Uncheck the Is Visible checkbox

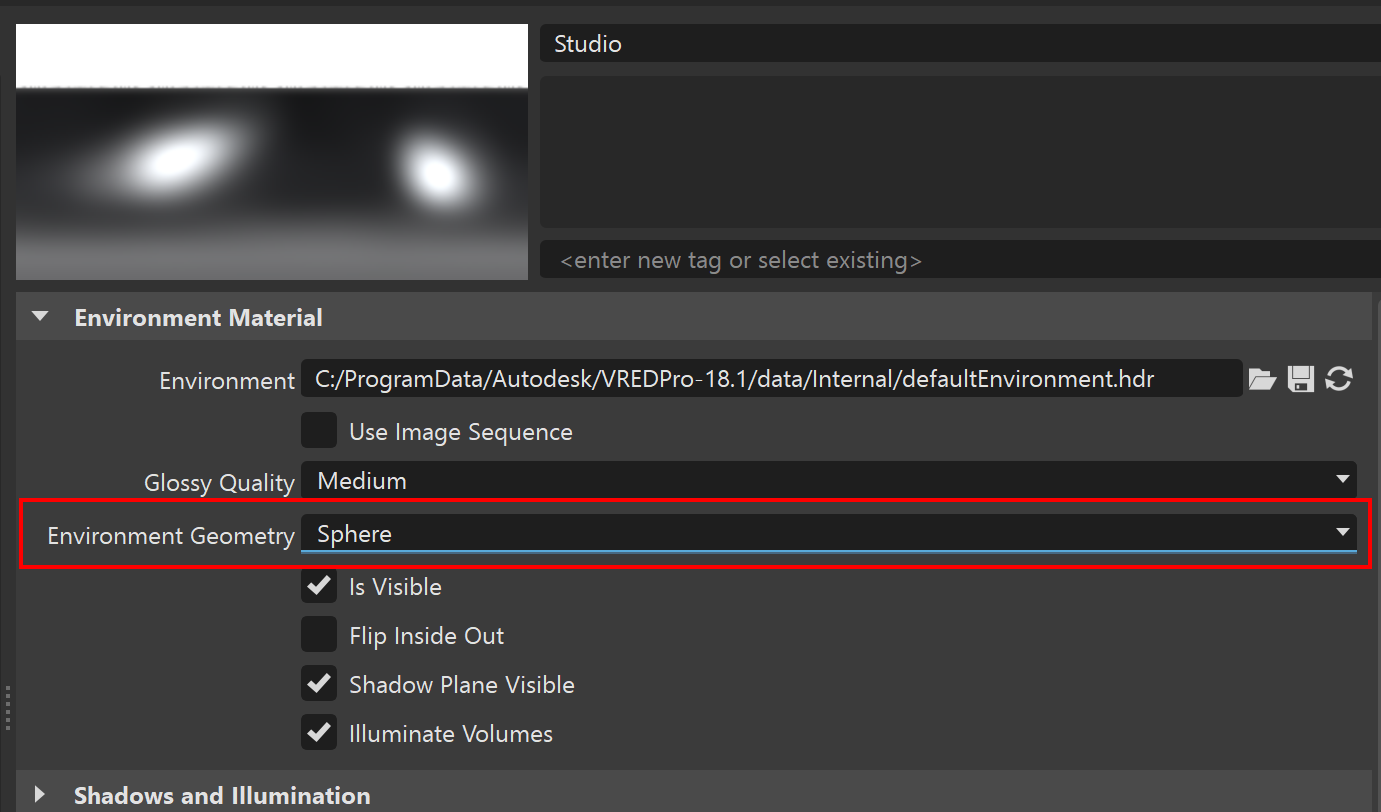pos(319,586)
